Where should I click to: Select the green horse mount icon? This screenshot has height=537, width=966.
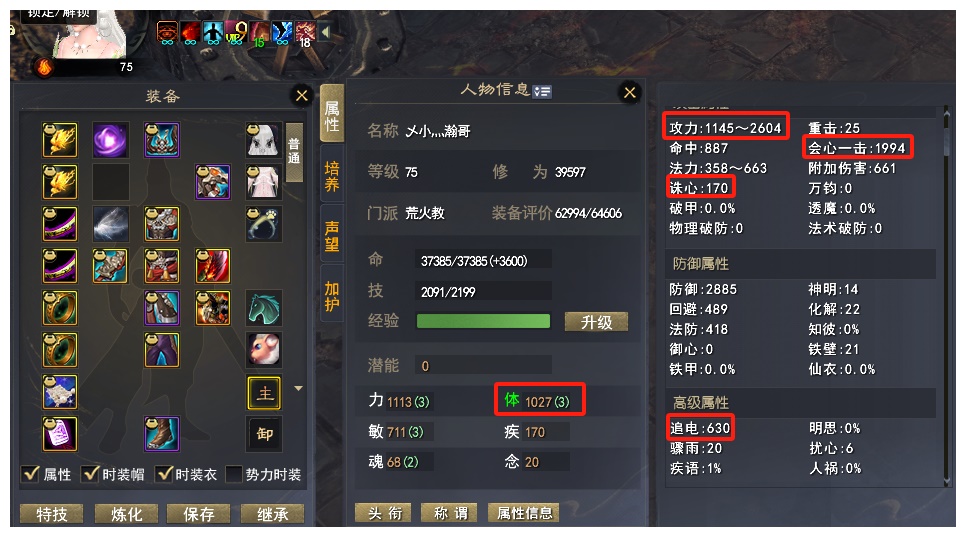(x=264, y=307)
